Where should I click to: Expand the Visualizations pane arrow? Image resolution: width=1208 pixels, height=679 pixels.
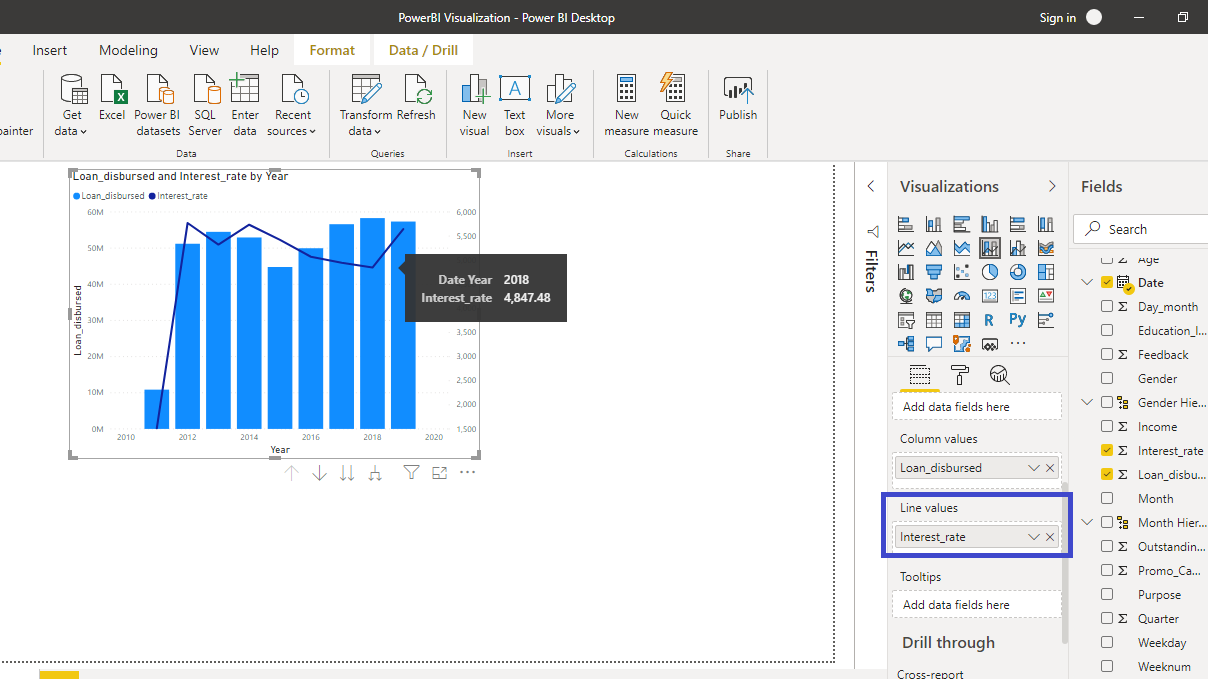tap(1052, 187)
